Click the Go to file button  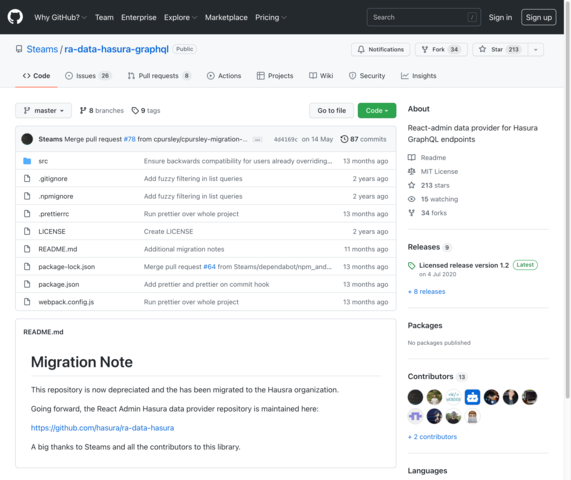(331, 110)
